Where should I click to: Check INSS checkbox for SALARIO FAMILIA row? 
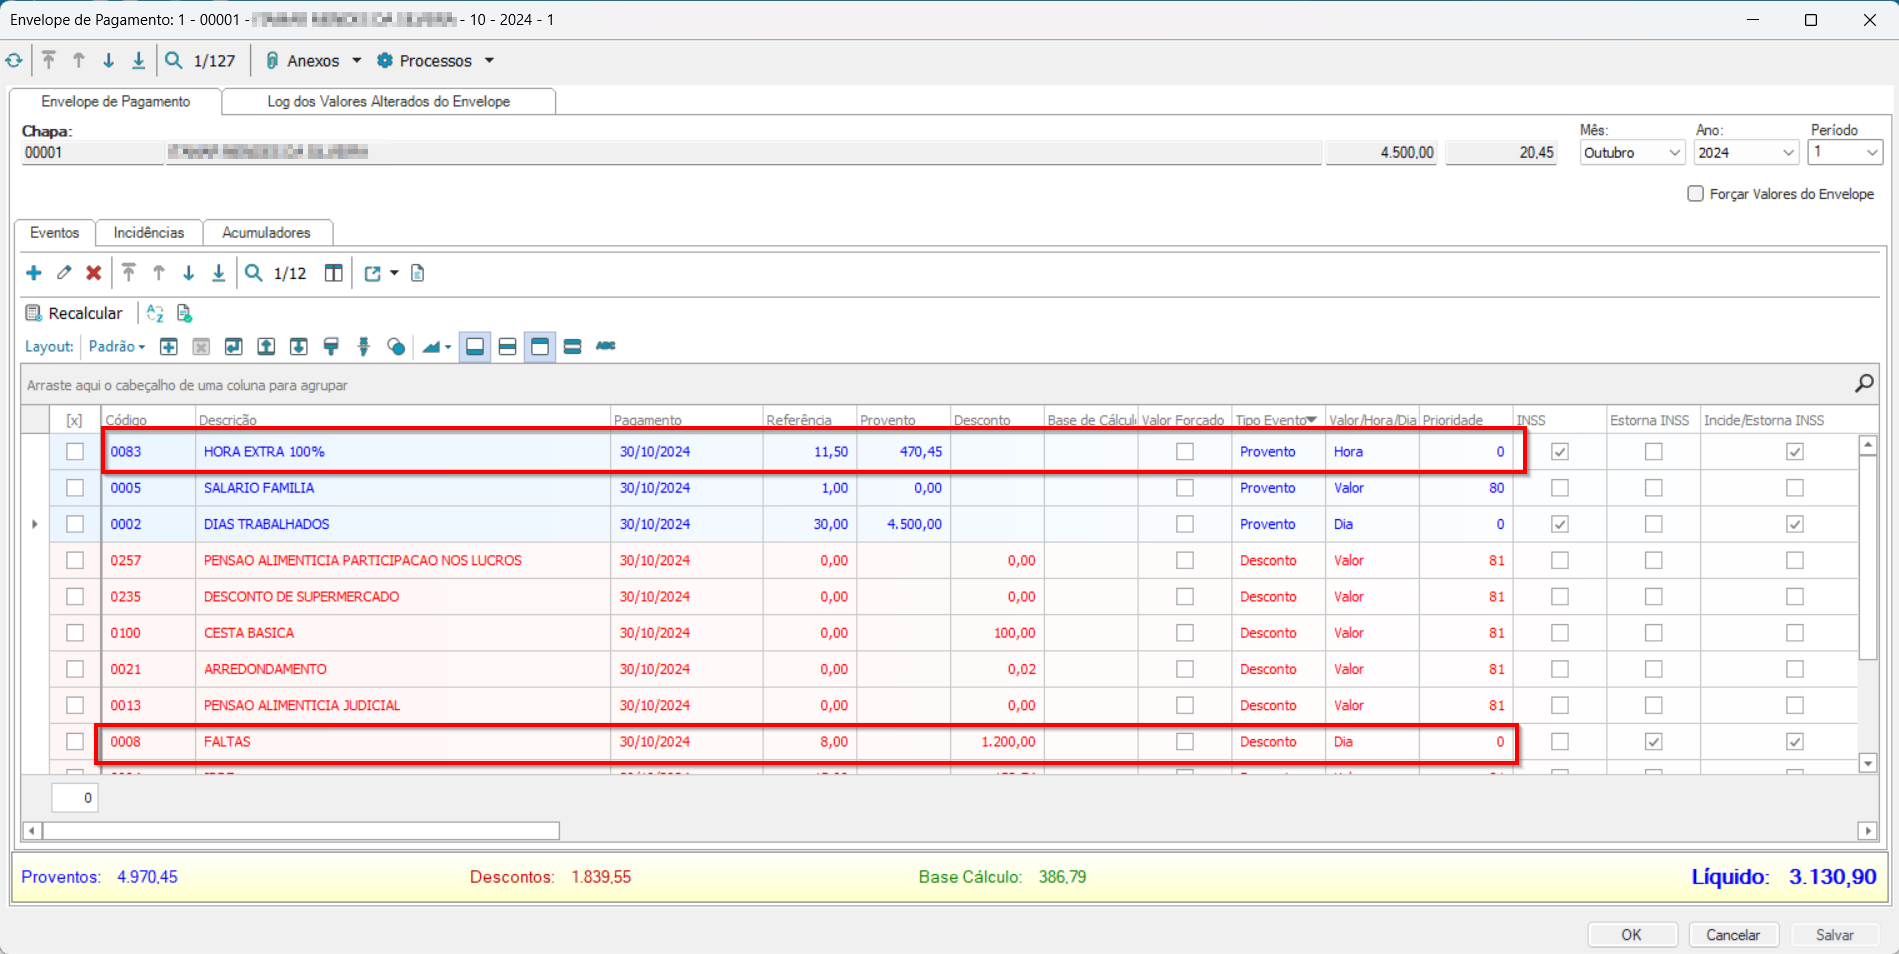tap(1559, 488)
